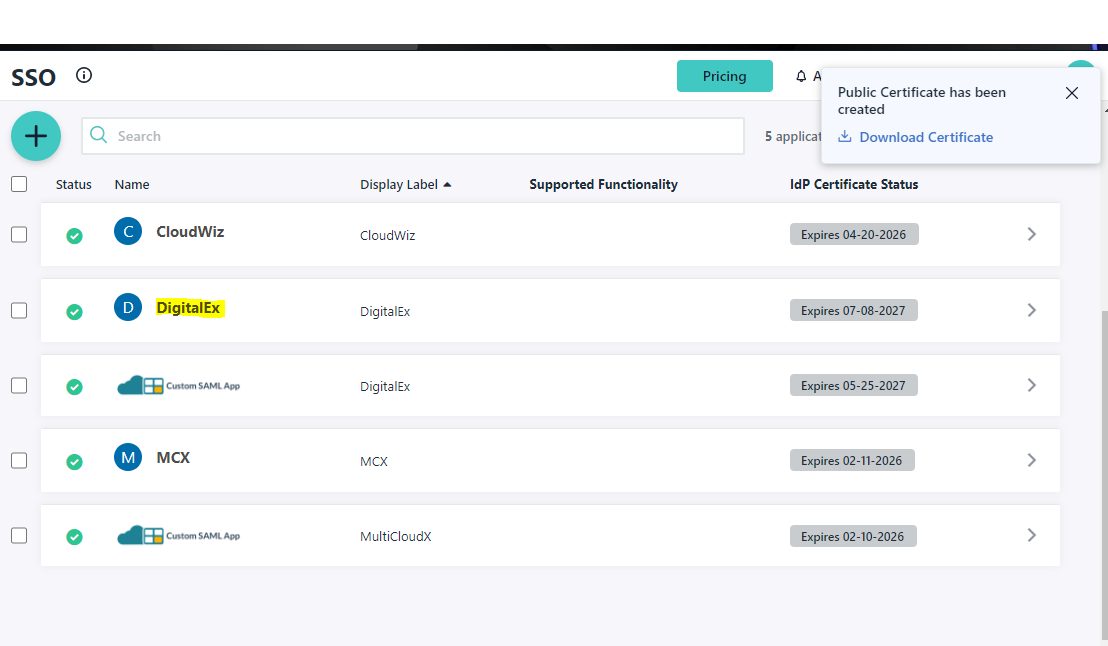The width and height of the screenshot is (1108, 646).
Task: Click the IdP Certificate Status column header
Action: pos(853,184)
